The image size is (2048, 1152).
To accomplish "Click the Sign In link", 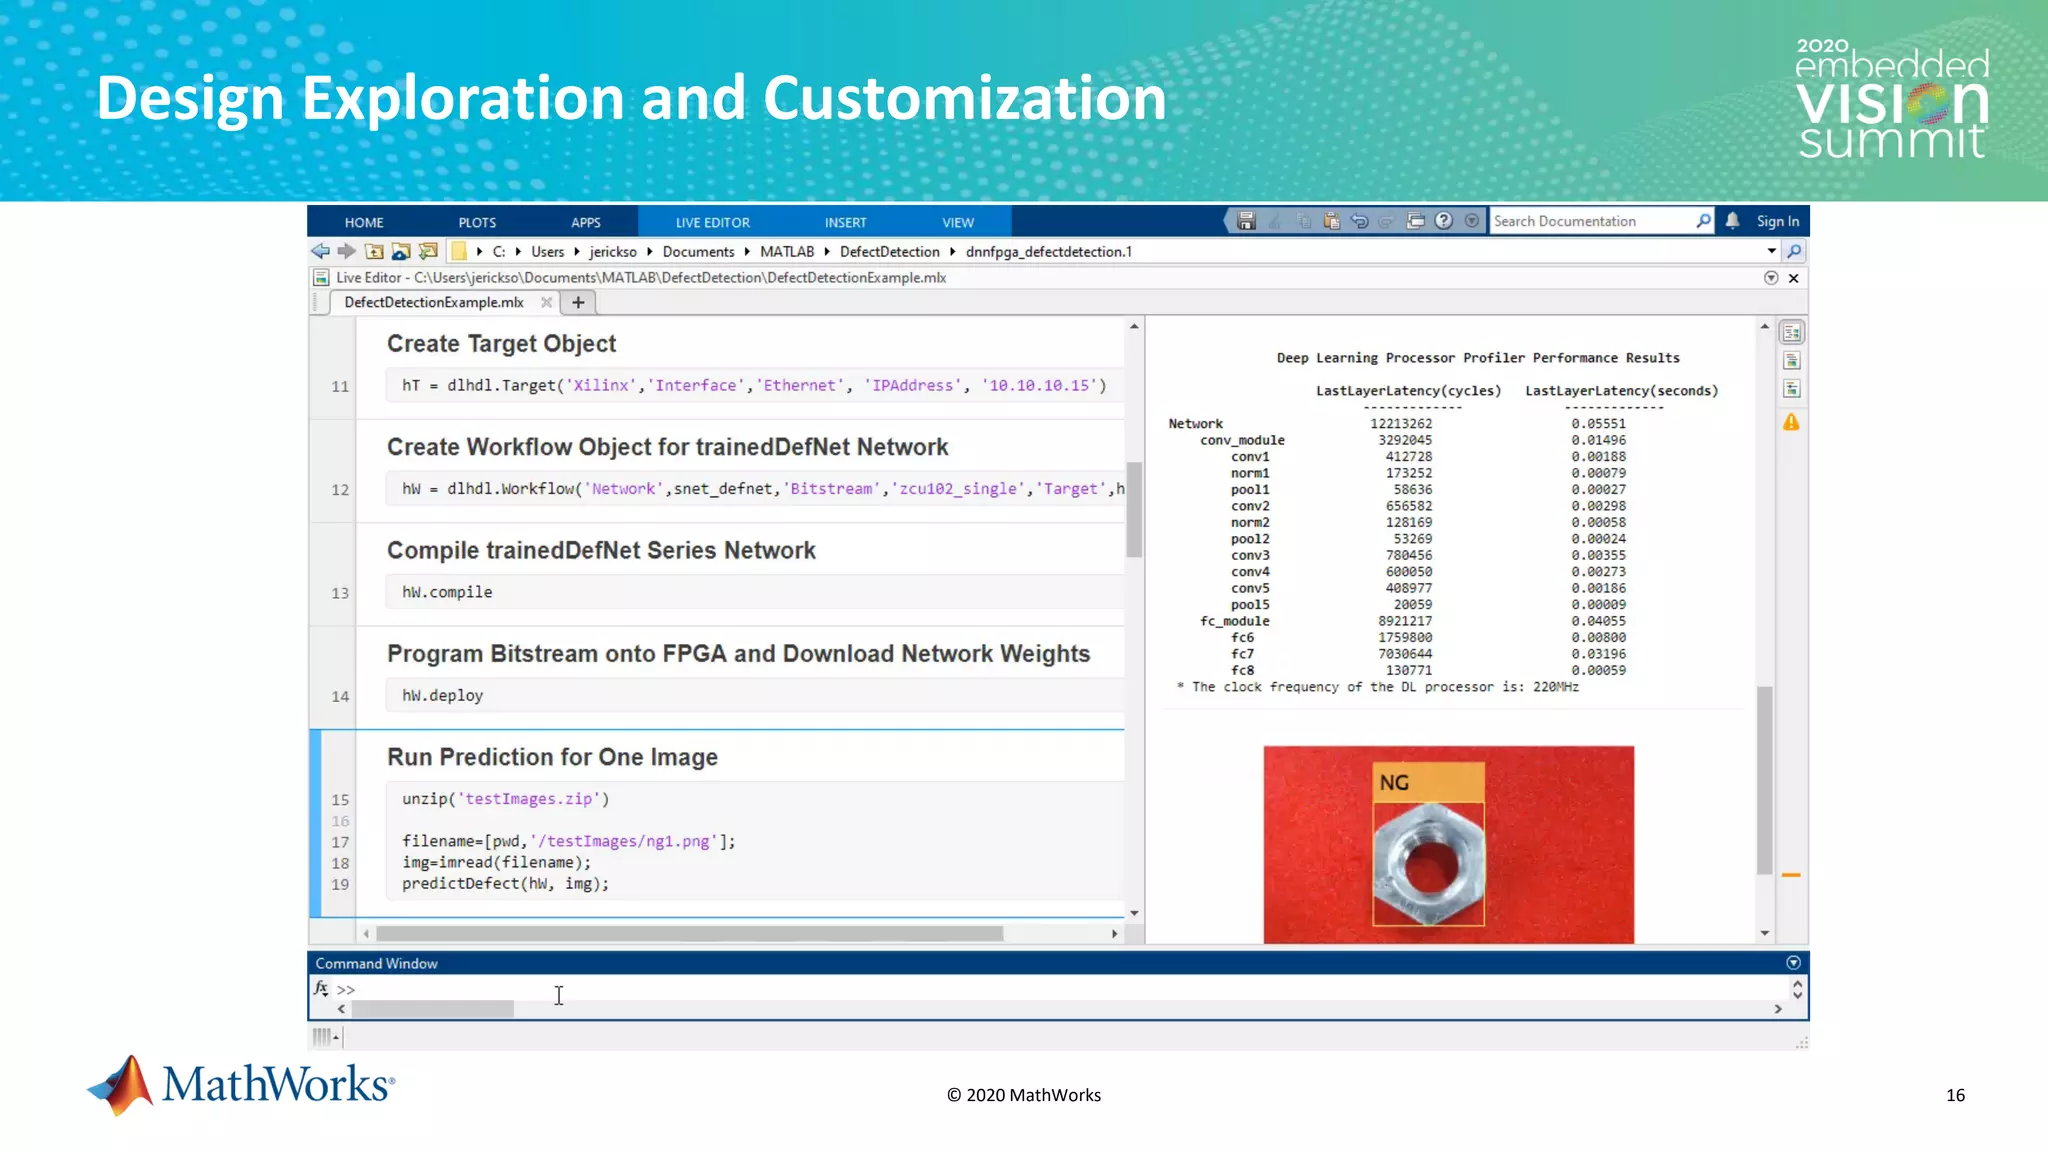I will (x=1777, y=221).
